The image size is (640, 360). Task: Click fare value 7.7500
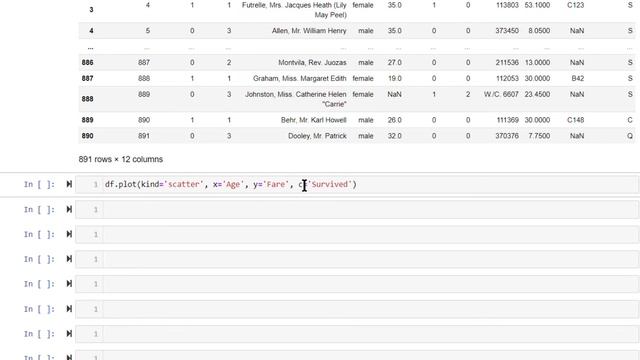pos(539,136)
